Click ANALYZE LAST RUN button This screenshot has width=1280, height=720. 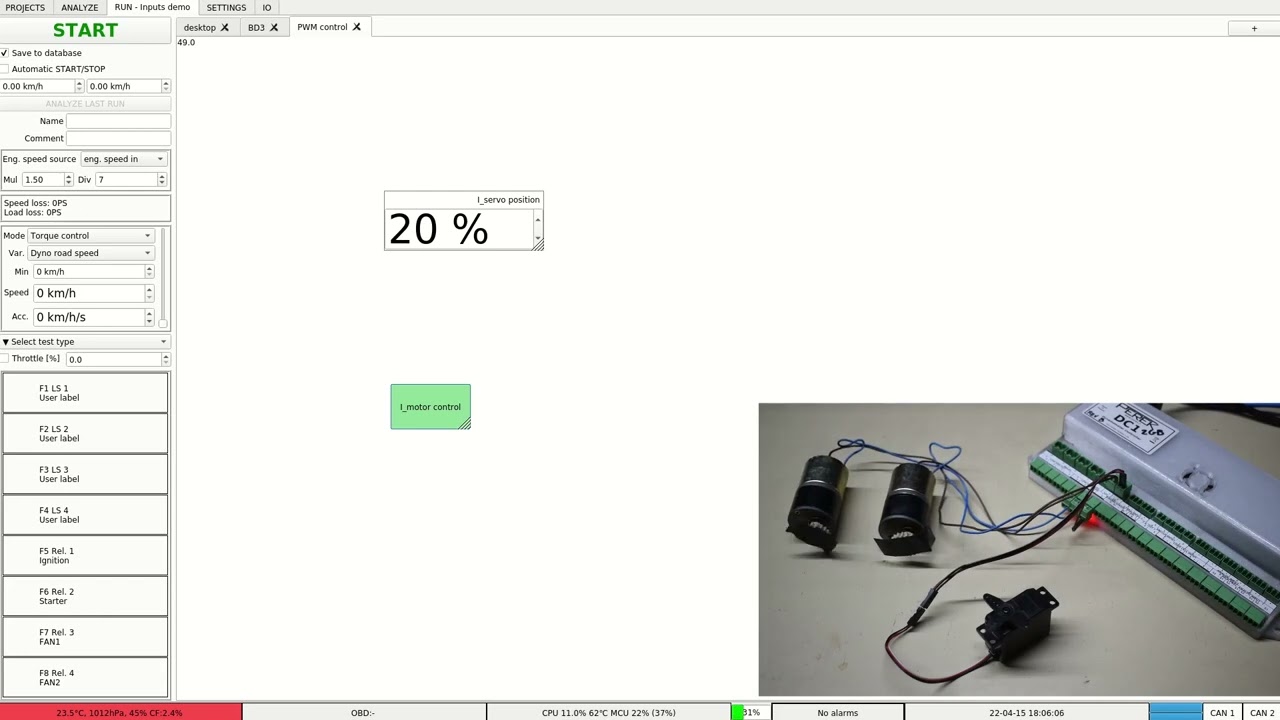coord(85,104)
